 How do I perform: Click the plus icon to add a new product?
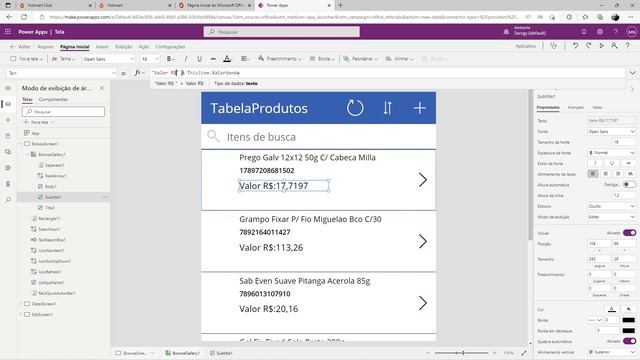coord(420,108)
